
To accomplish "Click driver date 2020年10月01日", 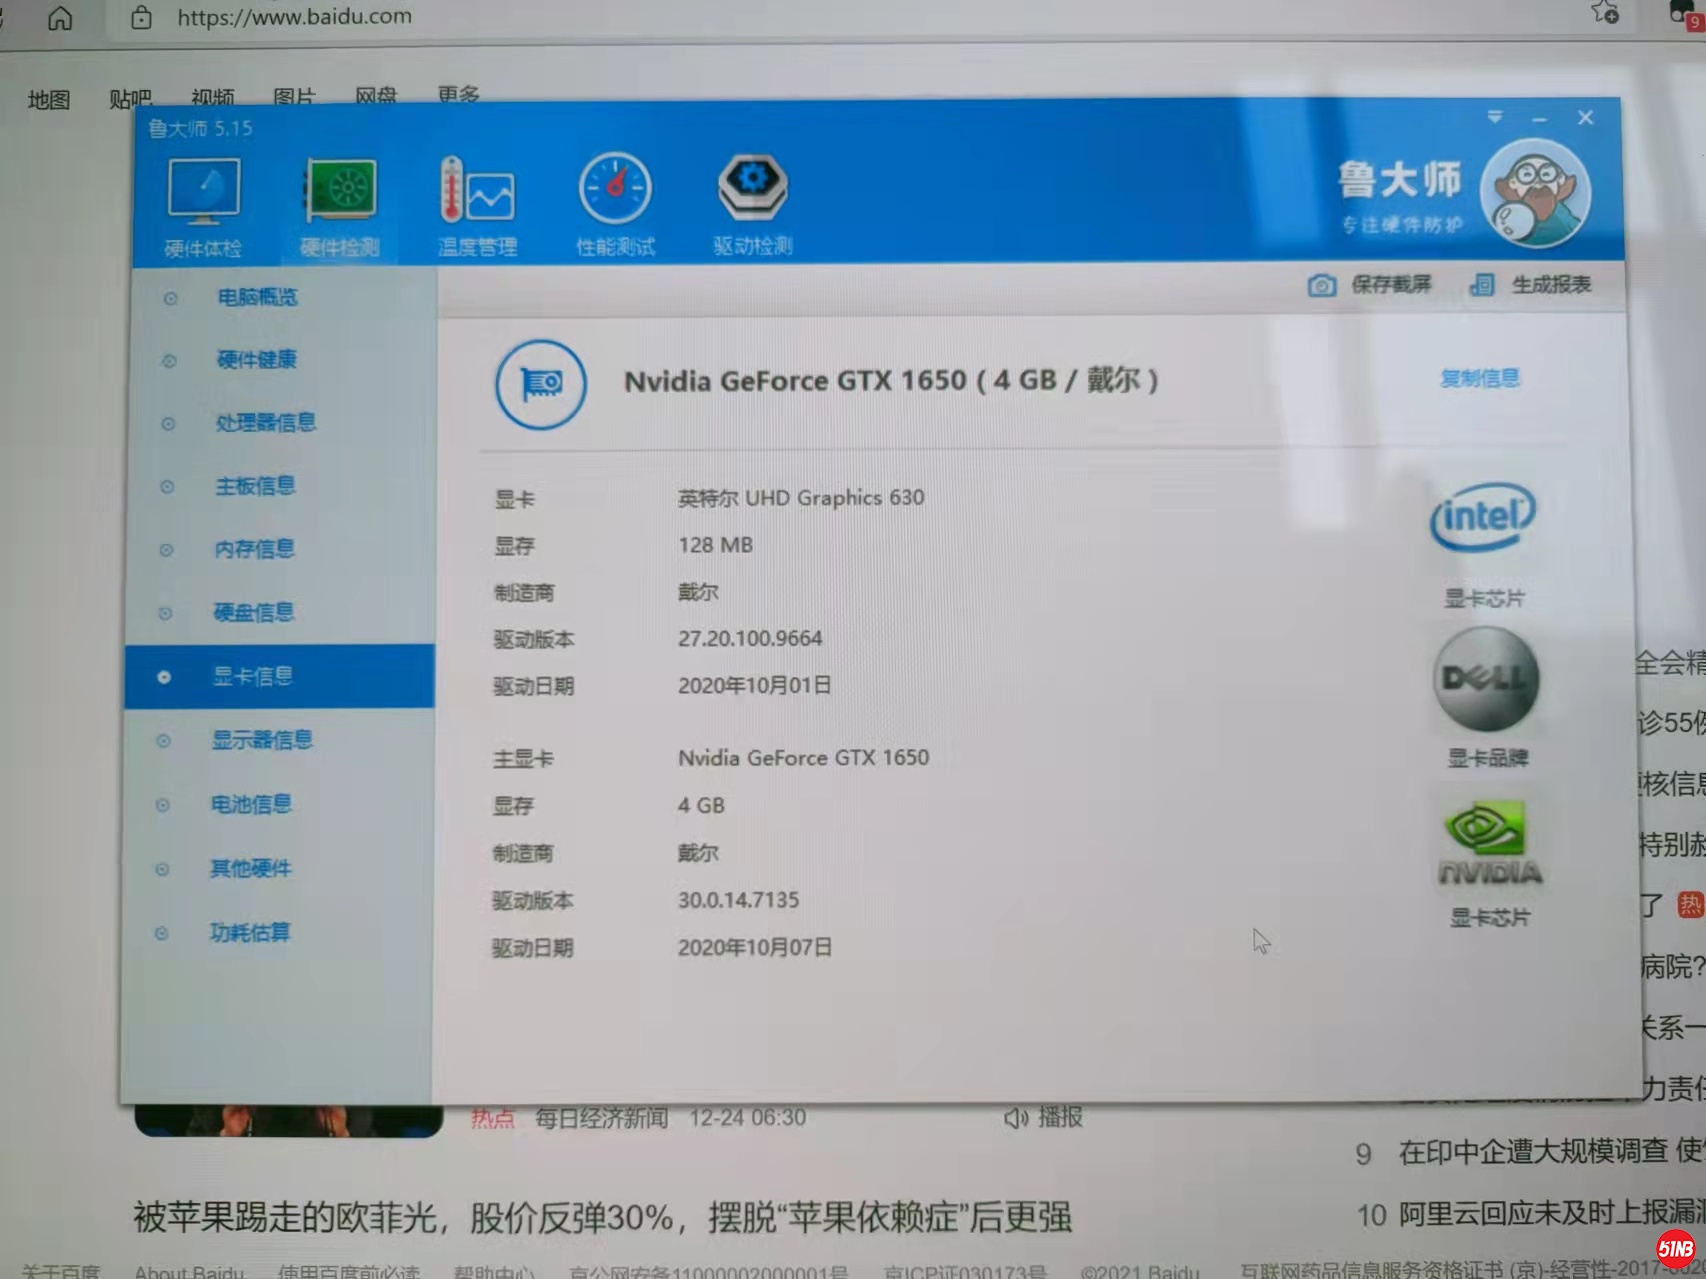I will [x=754, y=685].
